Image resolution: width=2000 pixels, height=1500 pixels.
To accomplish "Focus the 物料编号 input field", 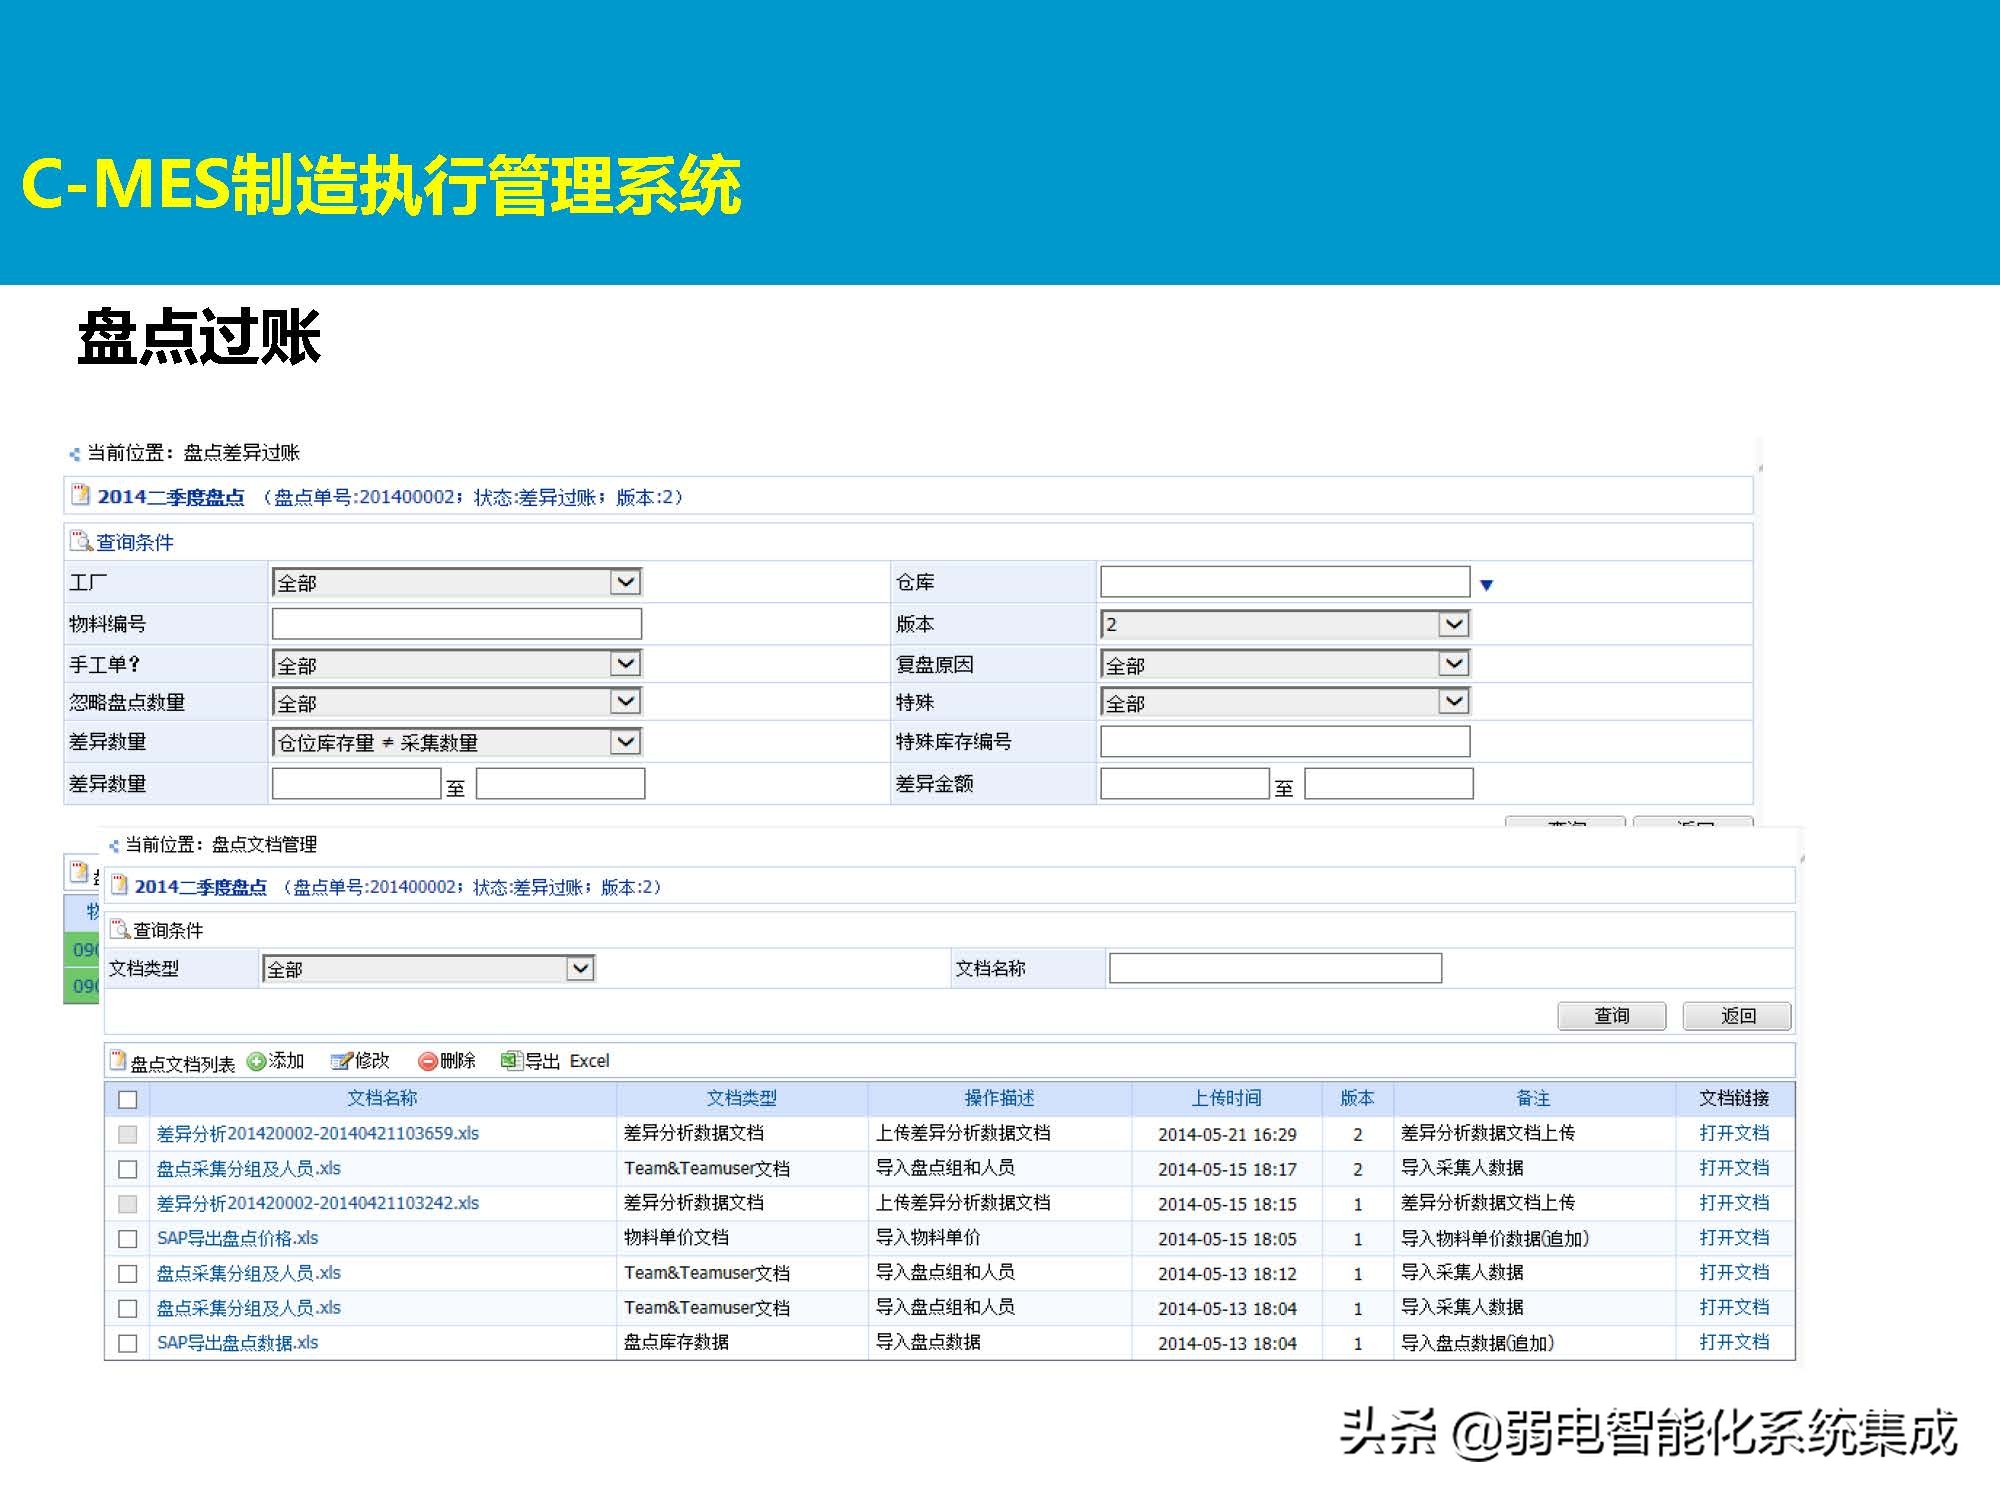I will coord(457,624).
